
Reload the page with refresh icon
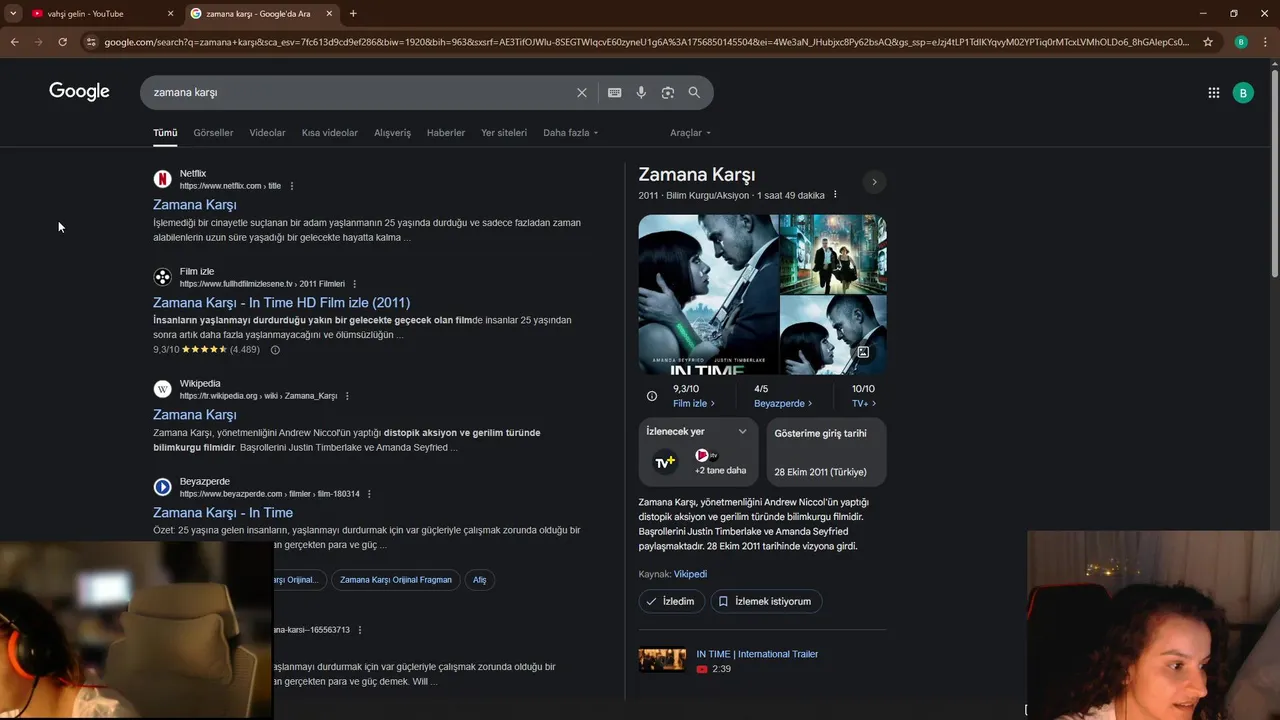coord(62,42)
